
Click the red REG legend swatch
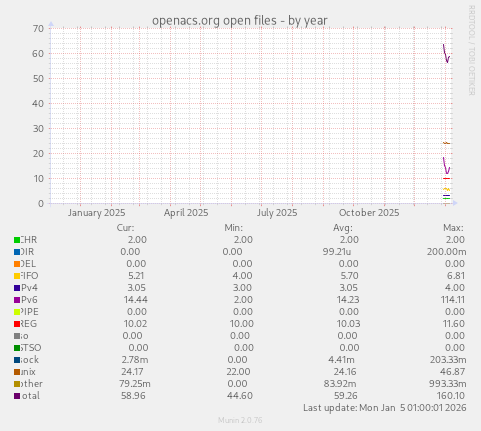click(17, 324)
